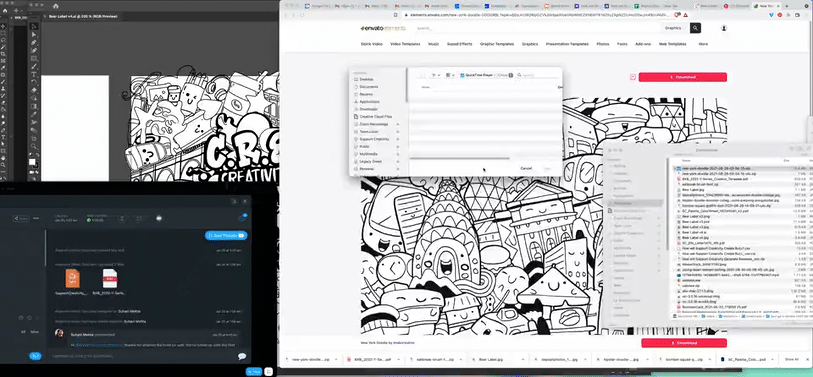The width and height of the screenshot is (813, 377).
Task: Click the blue task status button in chat panel
Action: [x=226, y=235]
